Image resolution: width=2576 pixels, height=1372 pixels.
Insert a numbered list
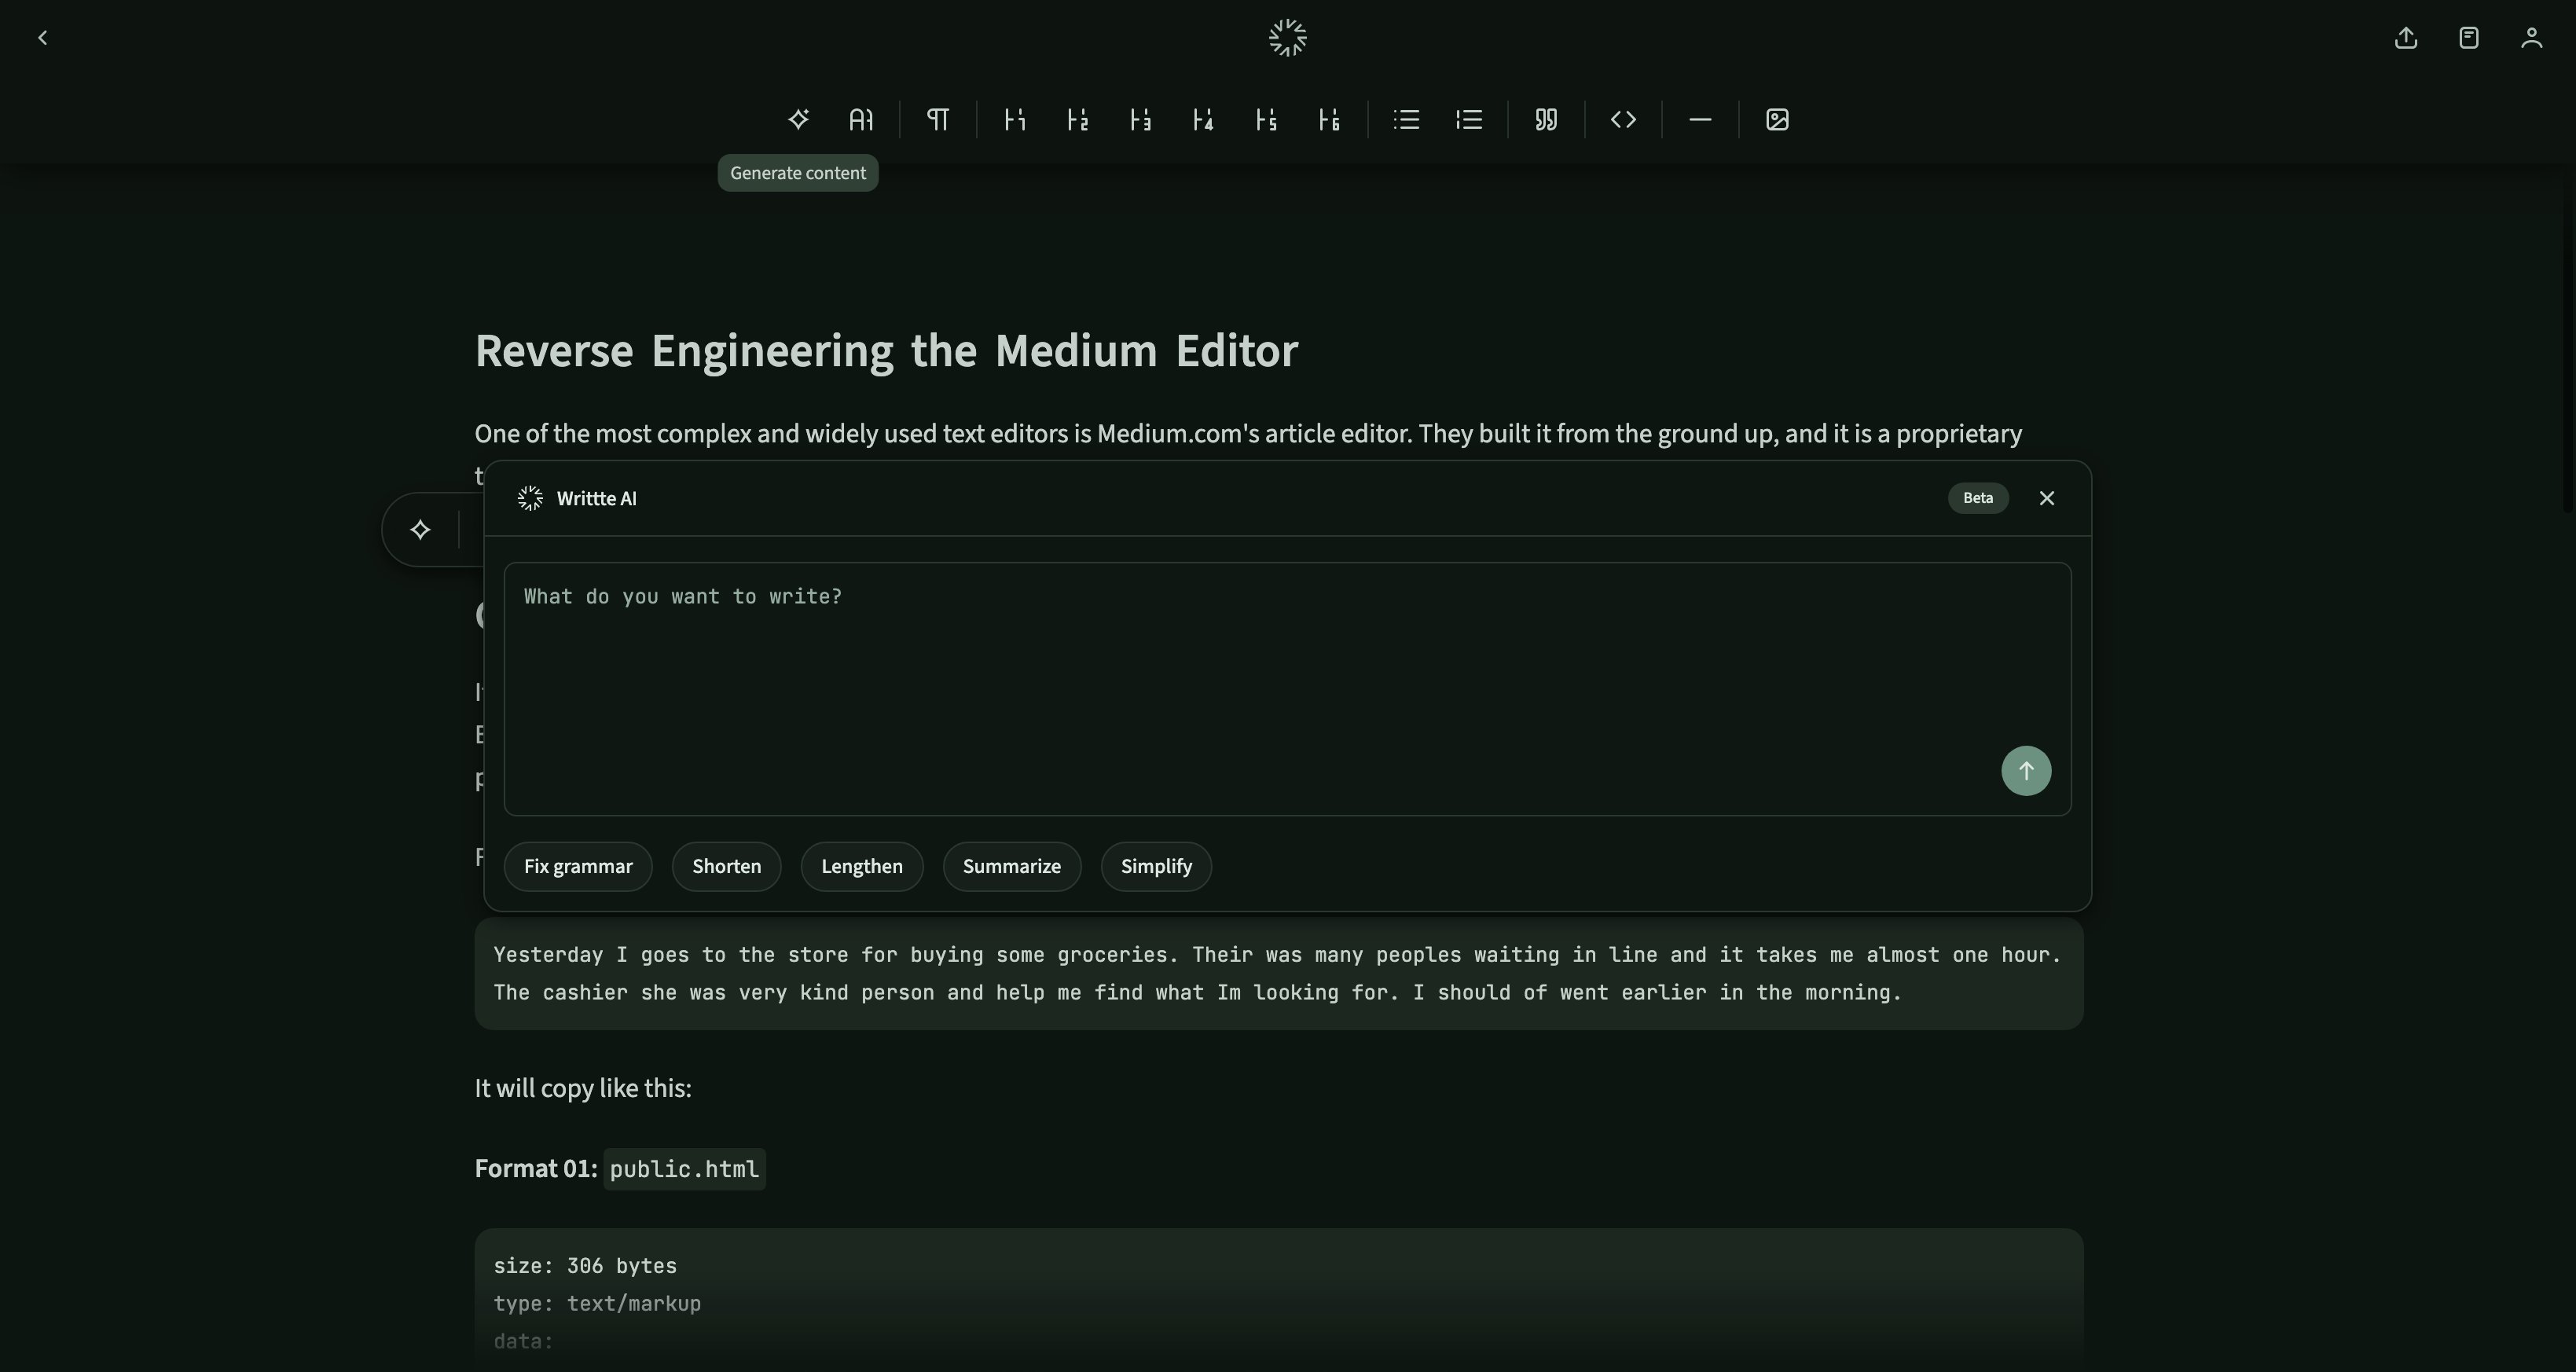click(1469, 120)
